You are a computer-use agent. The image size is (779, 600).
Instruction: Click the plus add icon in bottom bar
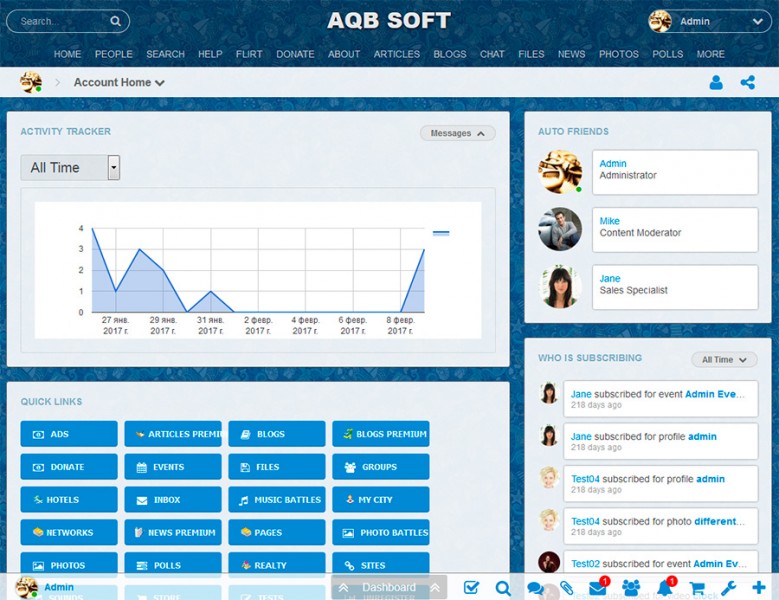click(759, 588)
